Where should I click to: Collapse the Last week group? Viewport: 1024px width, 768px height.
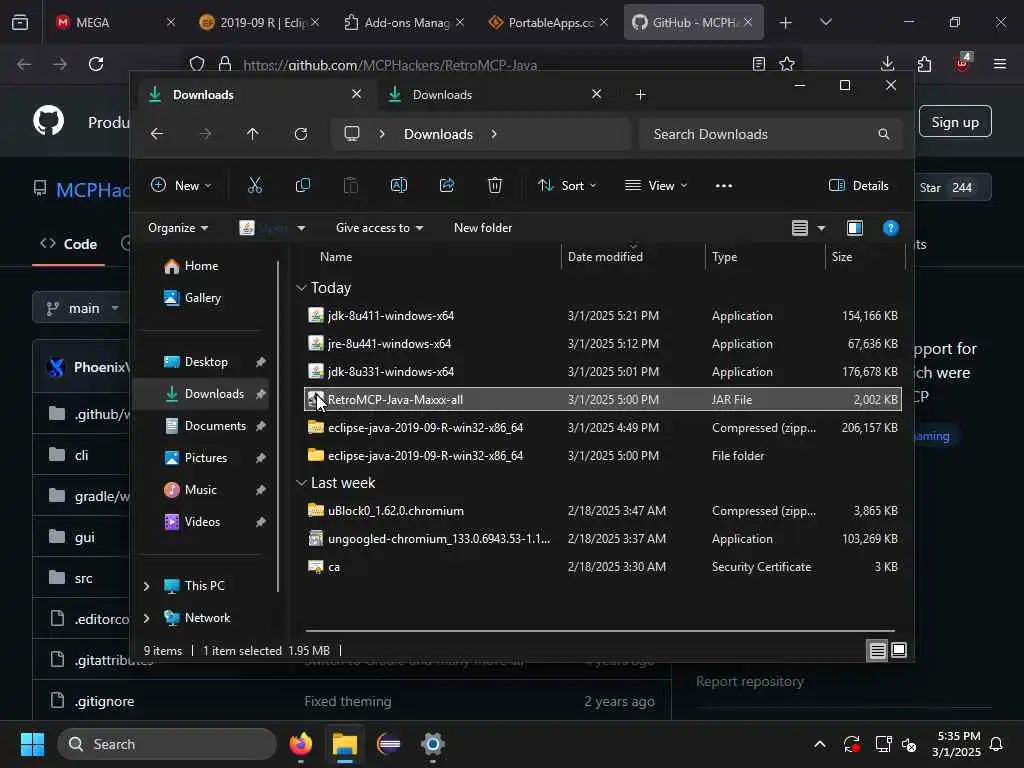301,483
